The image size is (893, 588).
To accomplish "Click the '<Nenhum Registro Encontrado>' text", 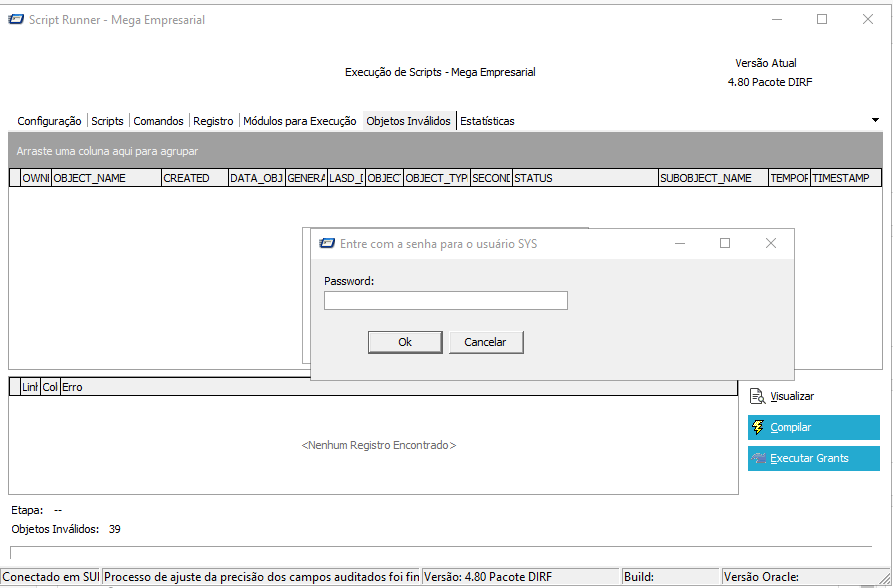I will (x=379, y=445).
